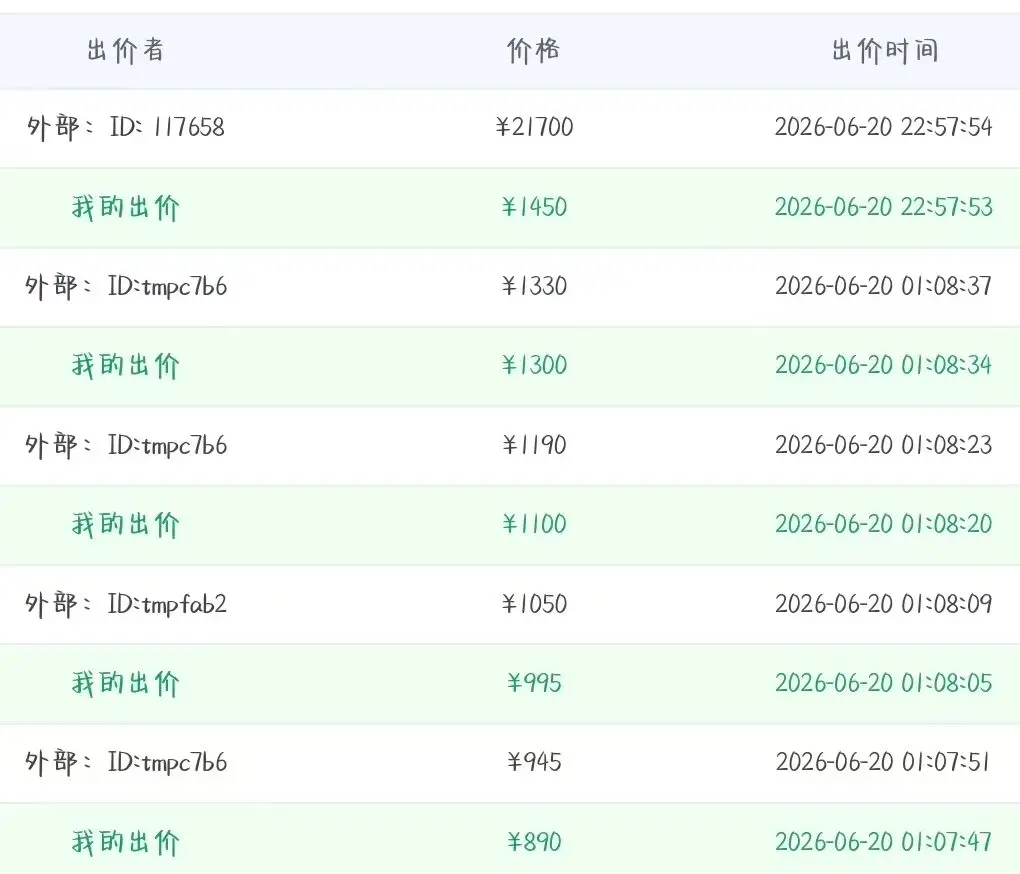Click the price ¥21700
The image size is (1020, 874).
(534, 127)
